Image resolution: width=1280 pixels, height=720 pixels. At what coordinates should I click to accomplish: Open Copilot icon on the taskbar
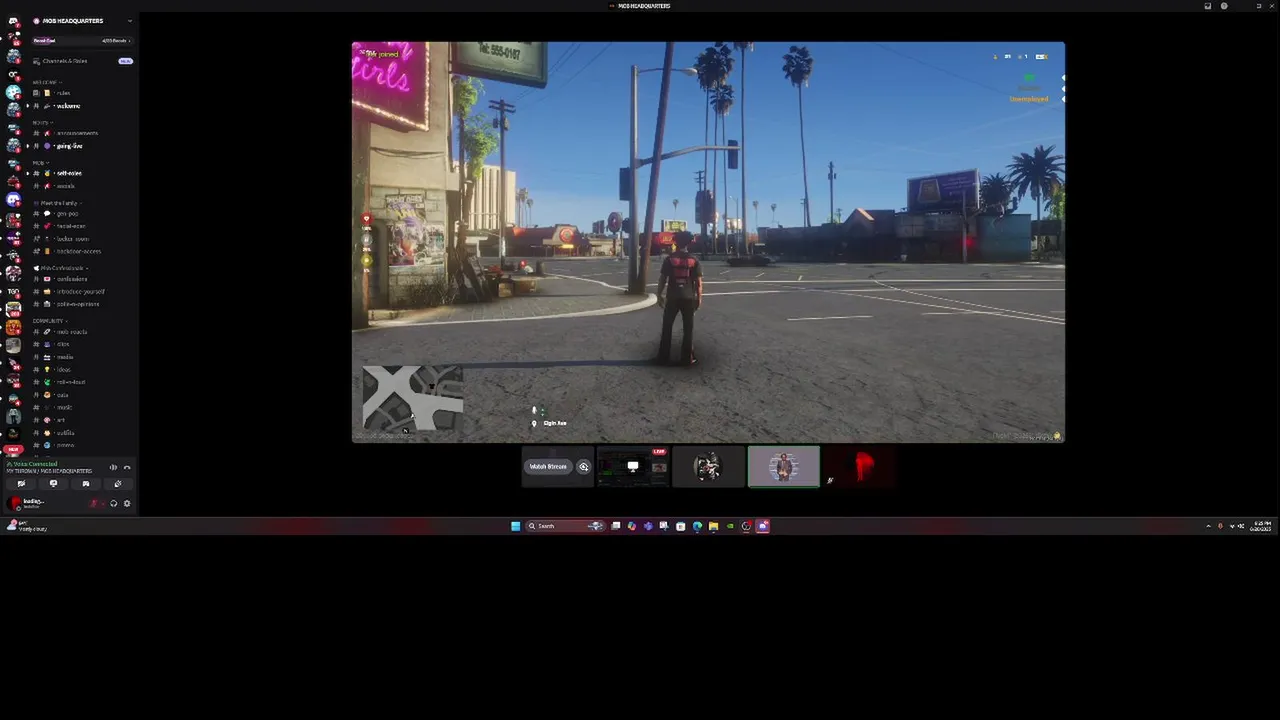click(632, 526)
